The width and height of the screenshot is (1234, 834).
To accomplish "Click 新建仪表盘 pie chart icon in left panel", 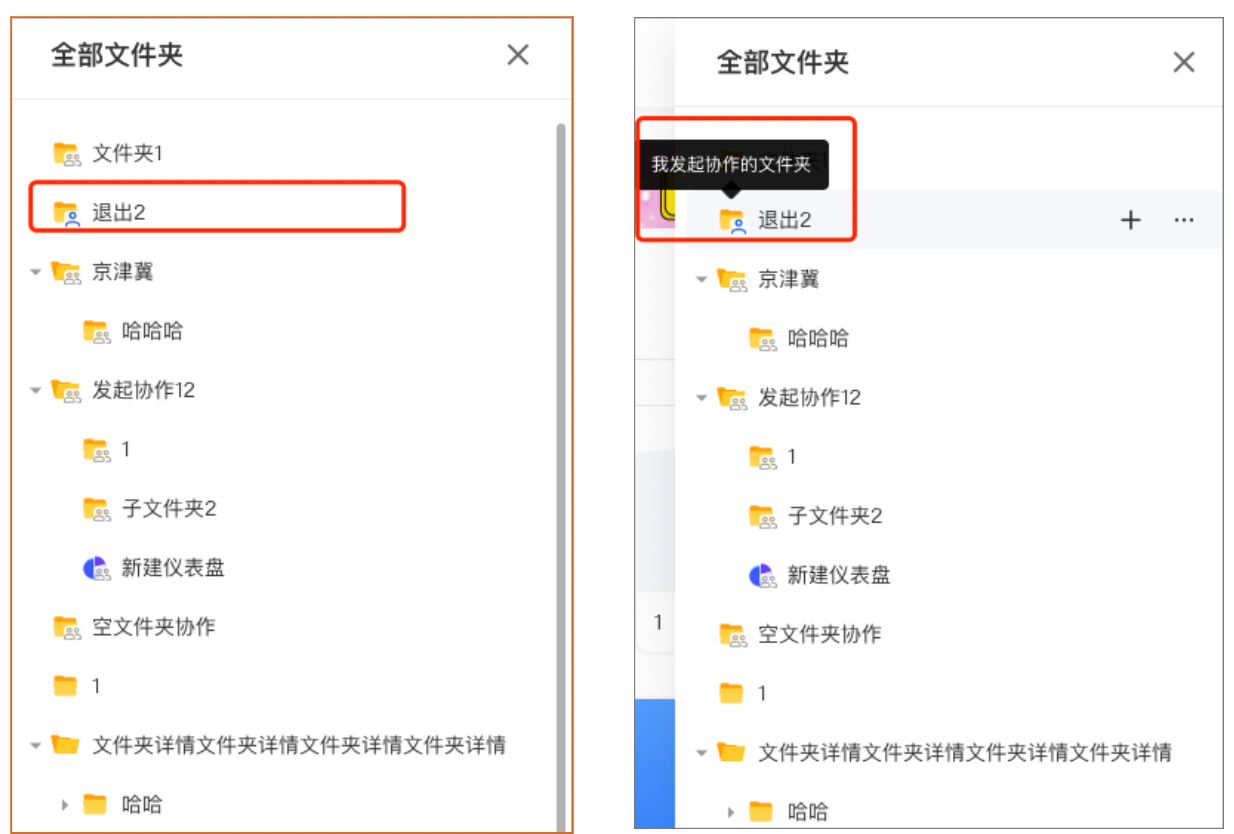I will 96,568.
